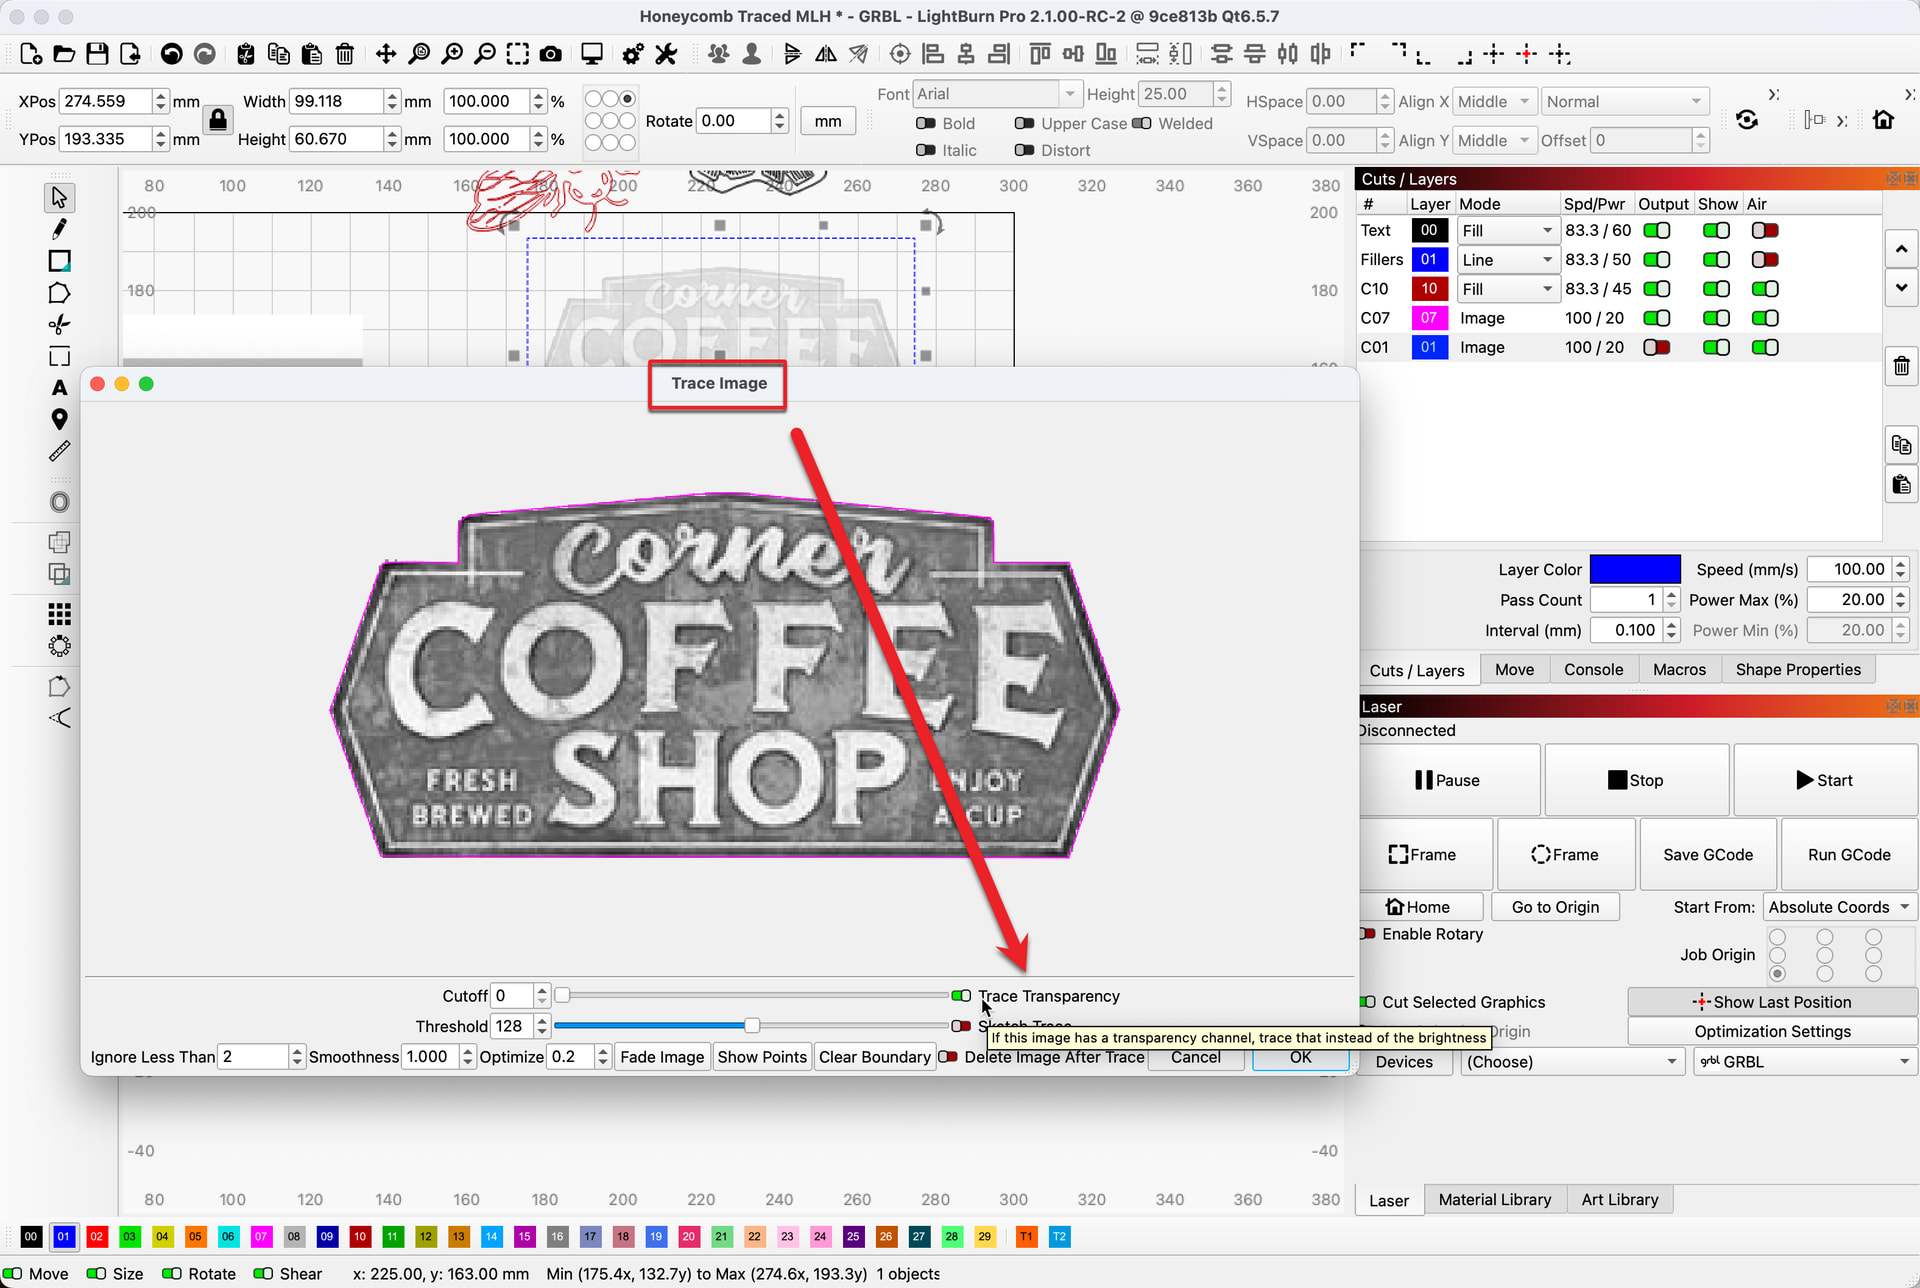Click the aspect ratio lock icon
The image size is (1920, 1288).
click(x=217, y=120)
